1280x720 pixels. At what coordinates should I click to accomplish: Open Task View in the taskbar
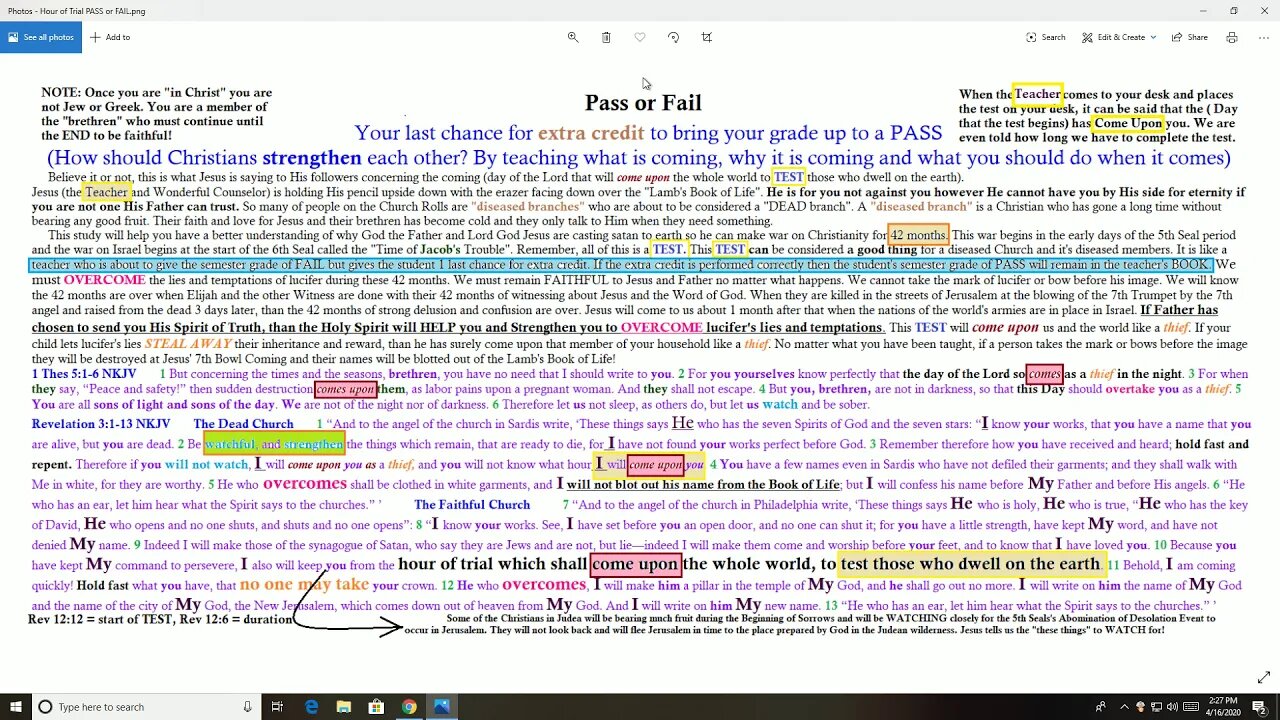pyautogui.click(x=279, y=707)
